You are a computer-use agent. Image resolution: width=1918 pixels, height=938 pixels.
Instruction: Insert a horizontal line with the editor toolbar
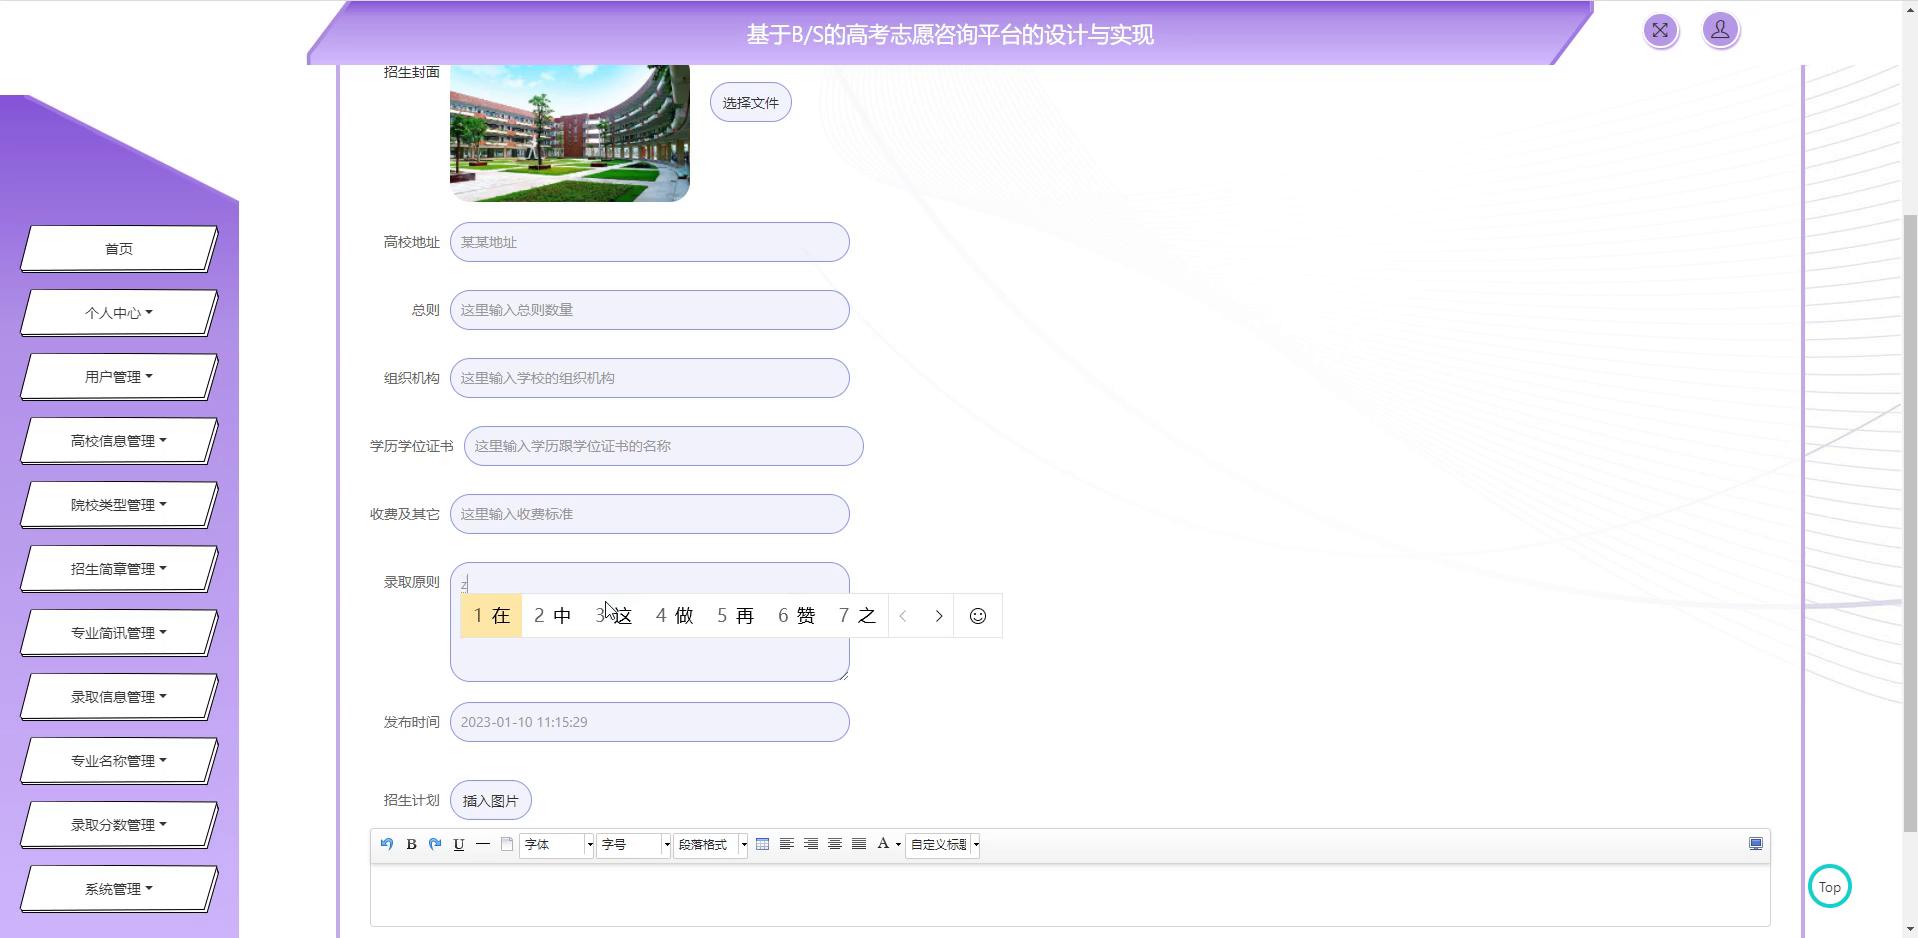pyautogui.click(x=483, y=844)
